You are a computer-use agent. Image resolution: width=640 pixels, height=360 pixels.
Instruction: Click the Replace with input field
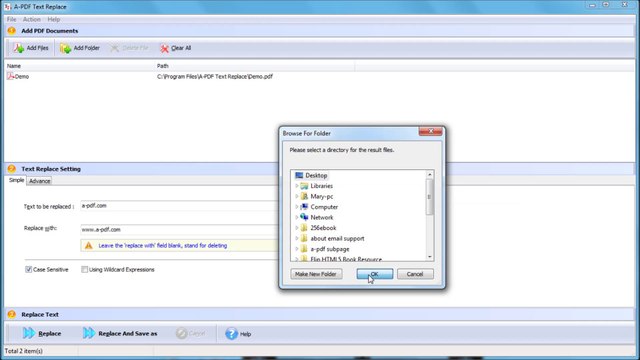(x=178, y=229)
